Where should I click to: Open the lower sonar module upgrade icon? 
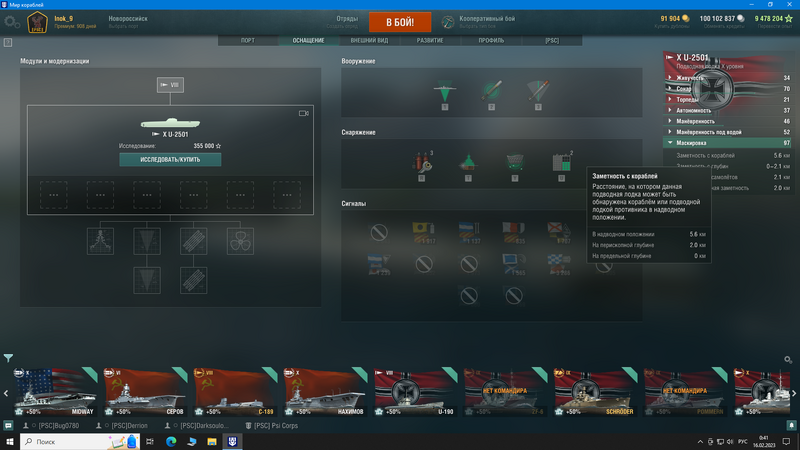[x=147, y=280]
